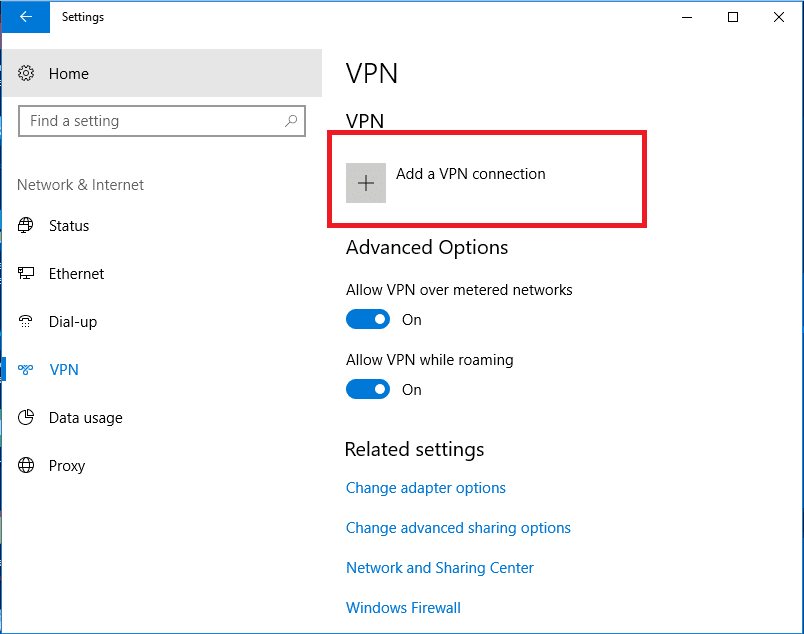Open Change adapter options link
The width and height of the screenshot is (804, 634).
point(426,488)
